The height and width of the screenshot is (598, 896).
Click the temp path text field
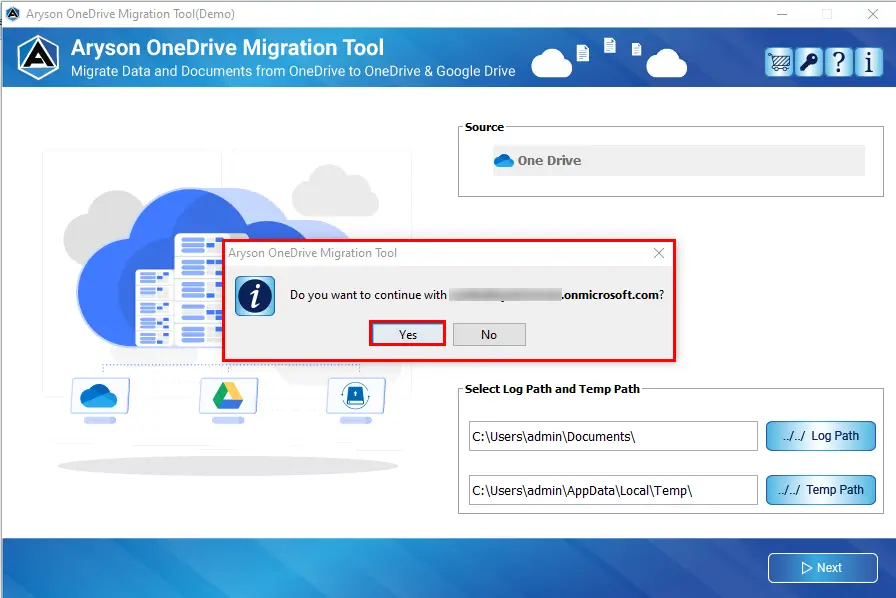pyautogui.click(x=613, y=490)
